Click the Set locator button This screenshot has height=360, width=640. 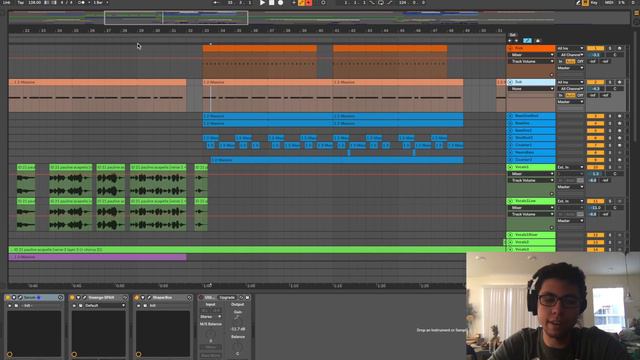click(x=513, y=35)
